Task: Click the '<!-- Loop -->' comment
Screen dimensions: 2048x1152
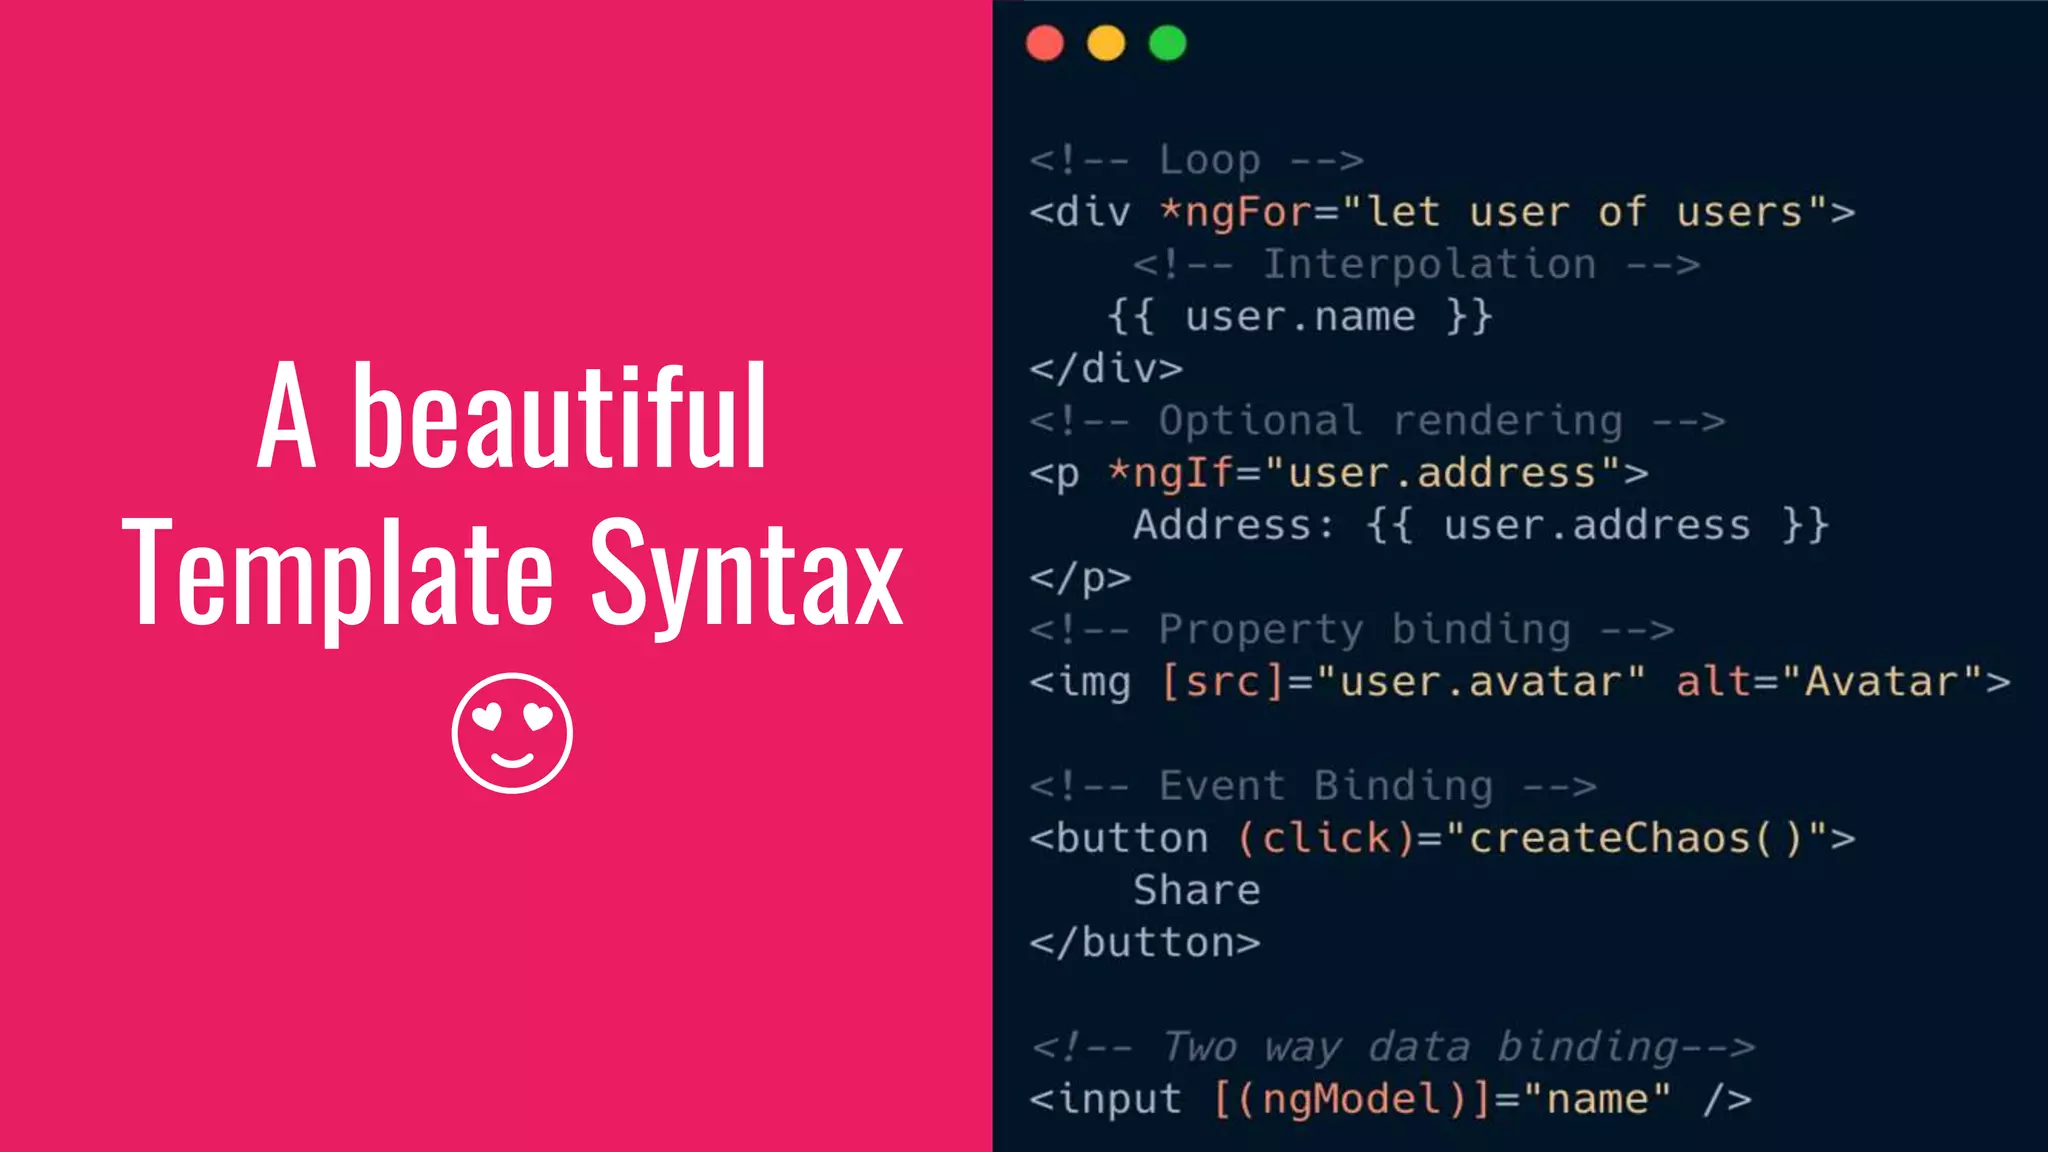Action: [1197, 161]
